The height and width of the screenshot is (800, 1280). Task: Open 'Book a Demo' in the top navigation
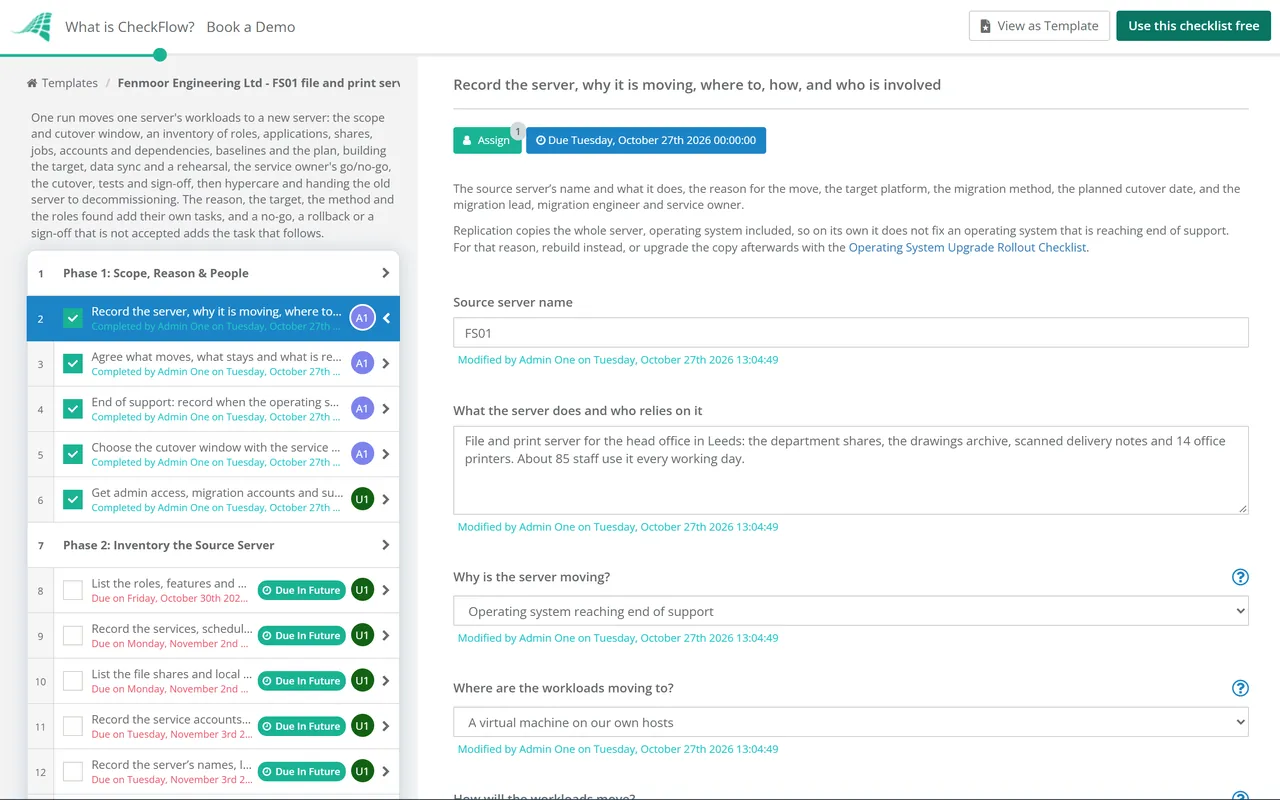(251, 27)
